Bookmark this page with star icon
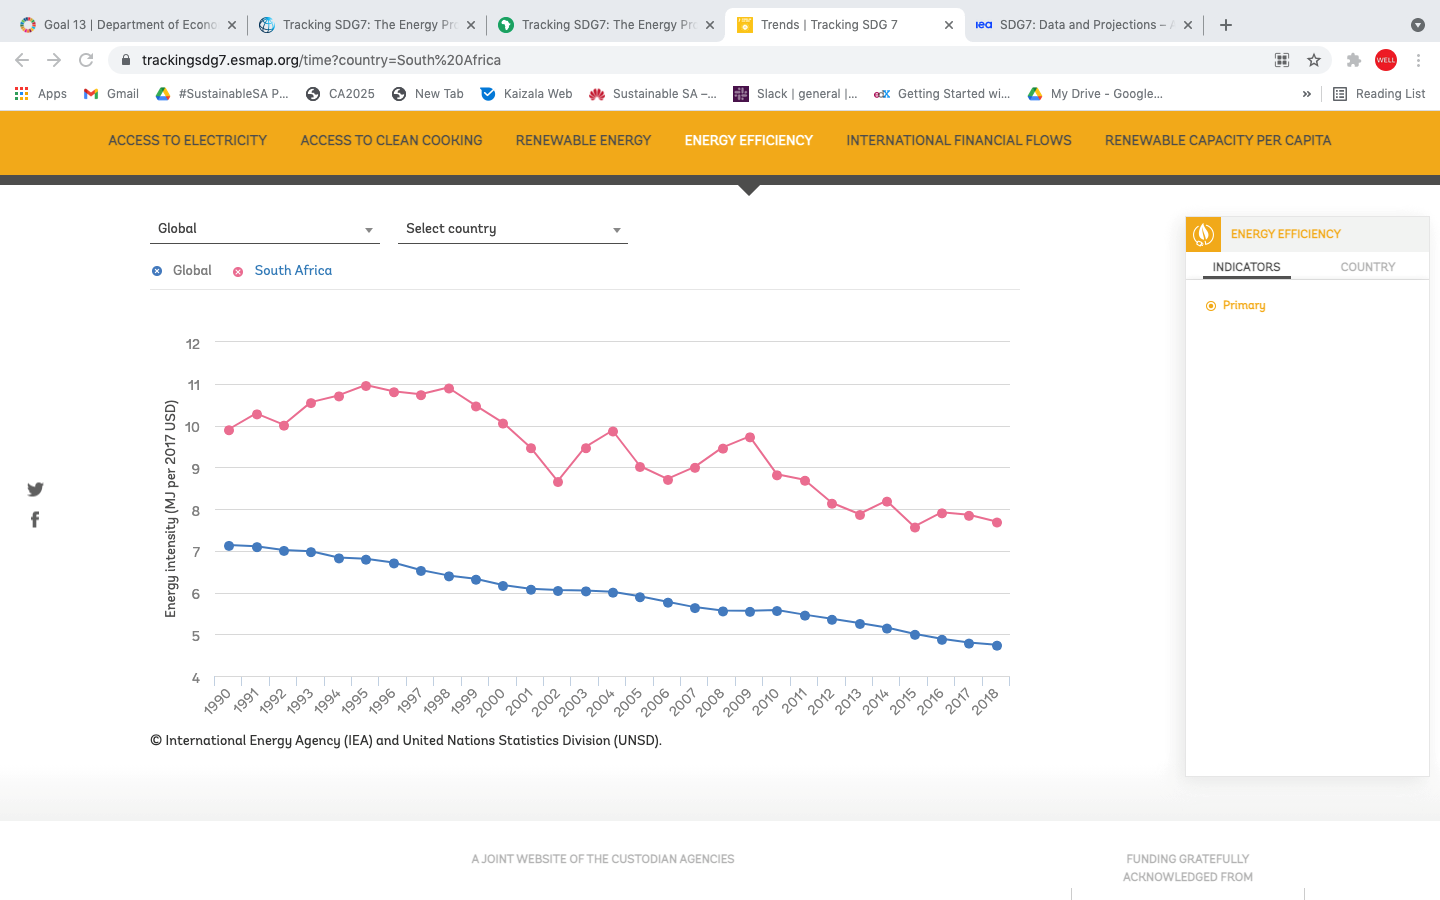Screen dimensions: 1440x900 tap(1314, 60)
